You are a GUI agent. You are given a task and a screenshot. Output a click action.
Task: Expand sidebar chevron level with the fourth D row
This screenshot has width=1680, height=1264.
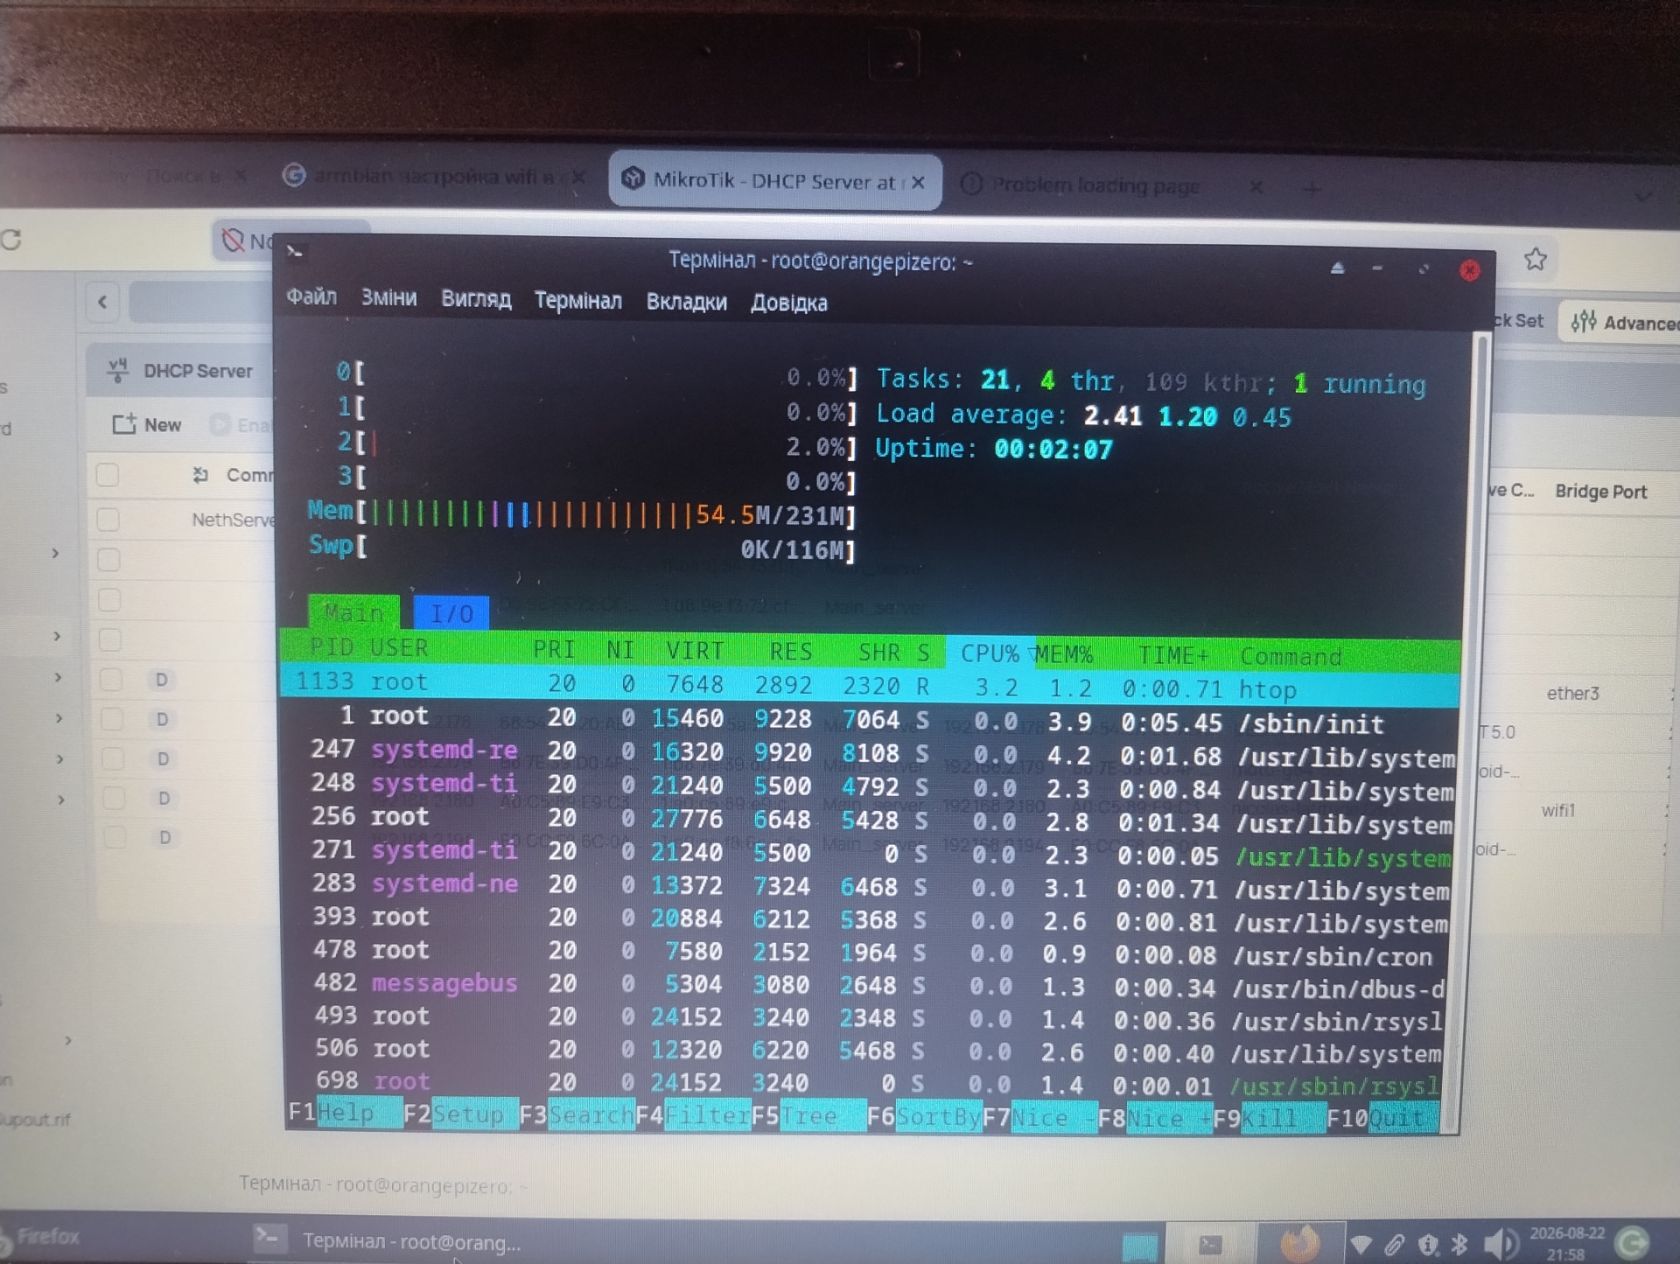61,800
